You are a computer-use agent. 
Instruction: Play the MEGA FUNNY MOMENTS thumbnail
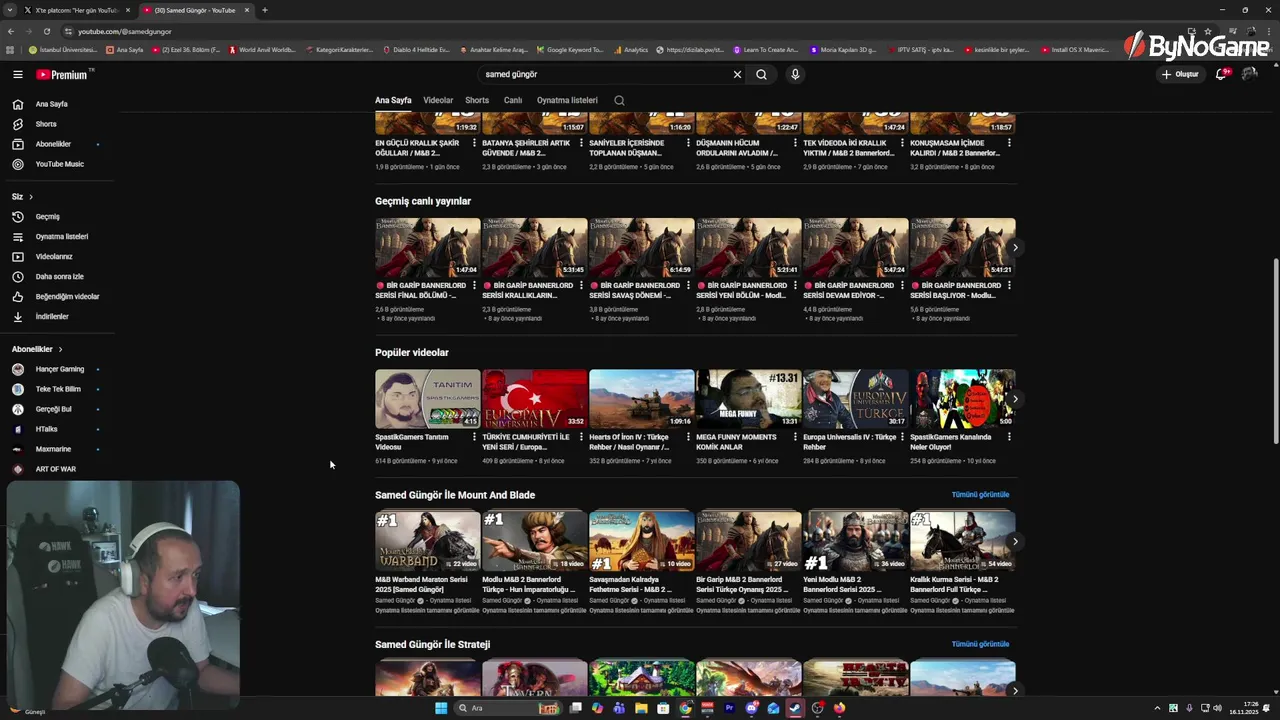tap(748, 399)
